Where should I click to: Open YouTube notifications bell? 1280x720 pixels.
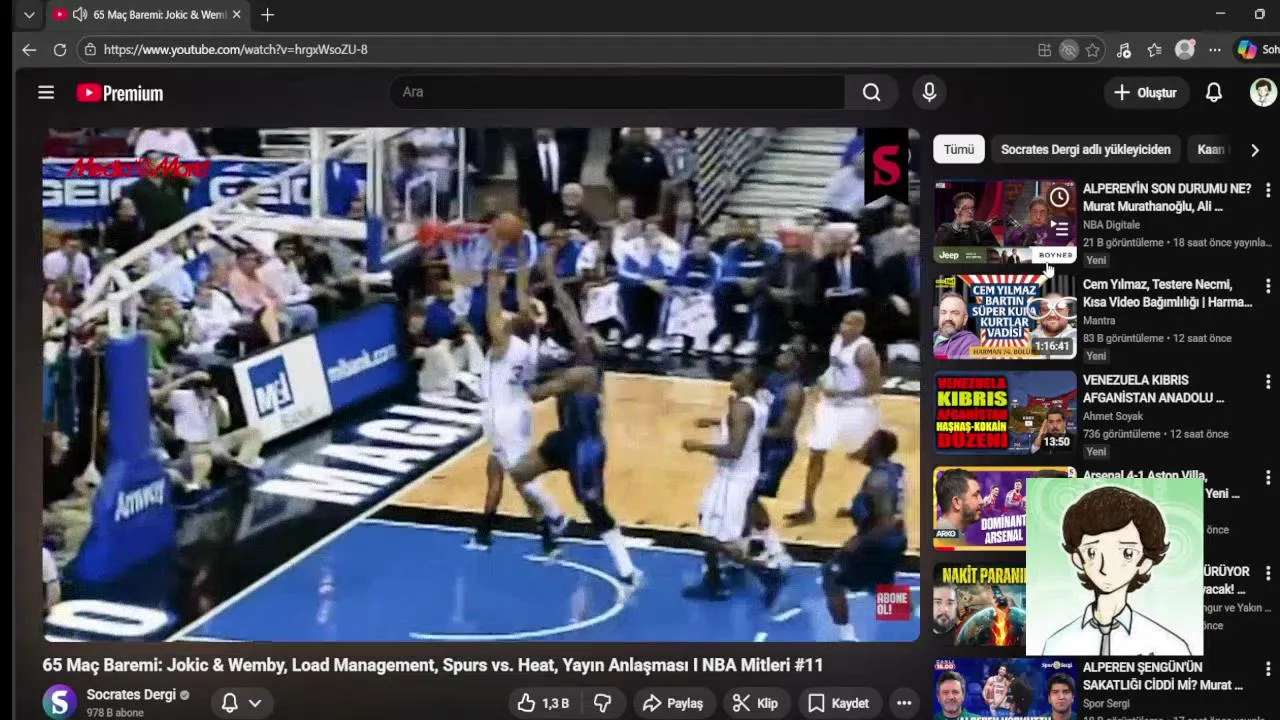(1213, 93)
